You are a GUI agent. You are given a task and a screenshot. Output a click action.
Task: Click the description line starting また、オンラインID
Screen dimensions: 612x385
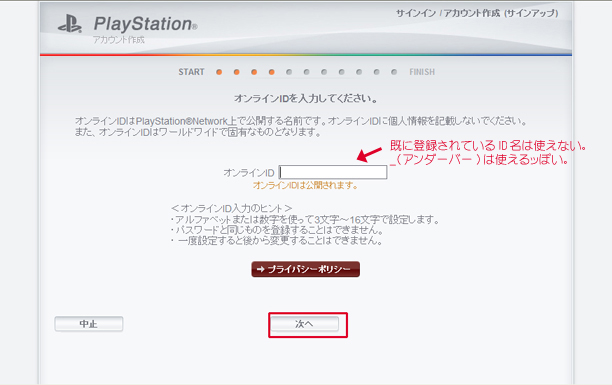pyautogui.click(x=198, y=132)
